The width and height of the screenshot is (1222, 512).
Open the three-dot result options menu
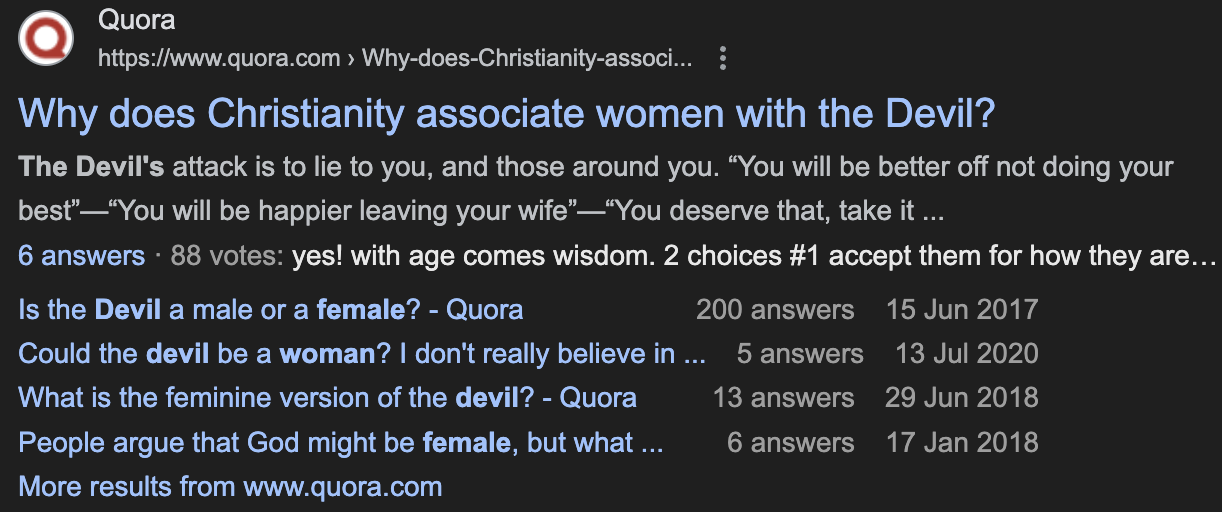723,59
